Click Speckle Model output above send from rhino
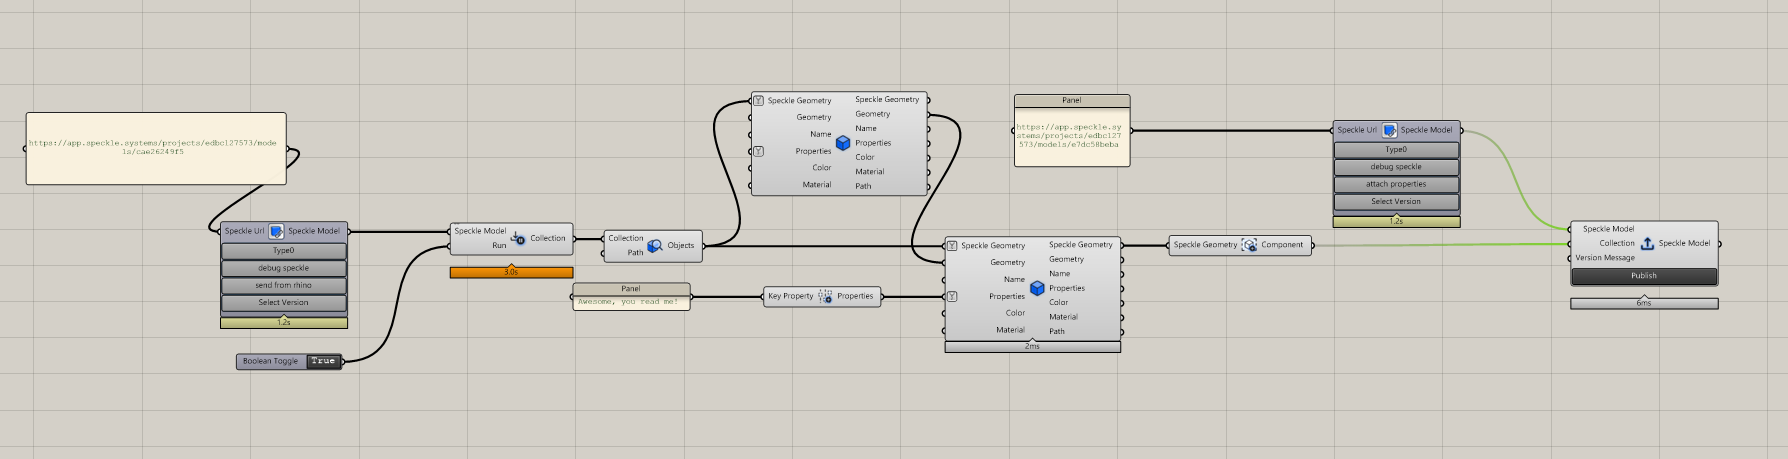This screenshot has height=459, width=1788. click(314, 231)
